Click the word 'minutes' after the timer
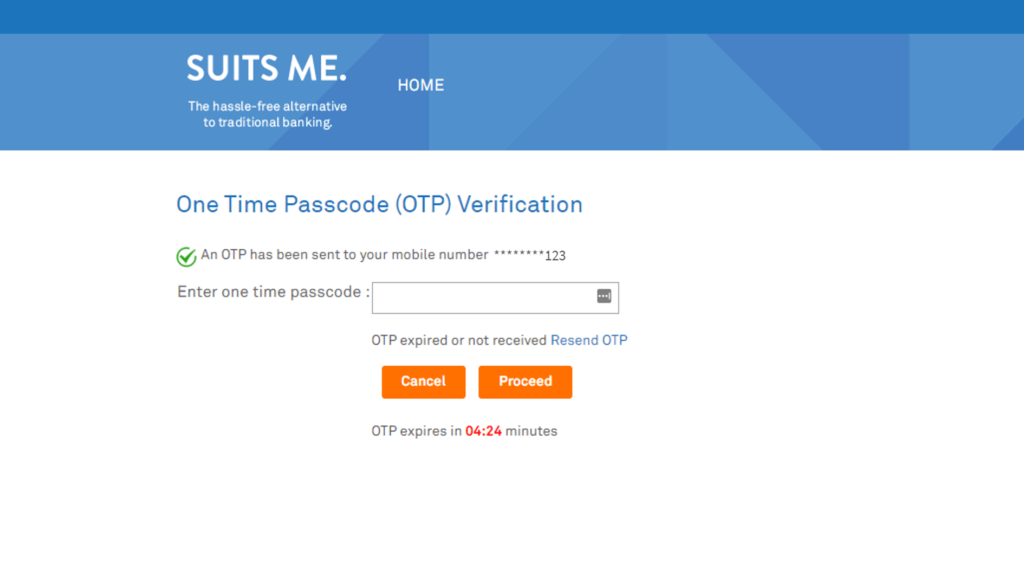 tap(532, 431)
